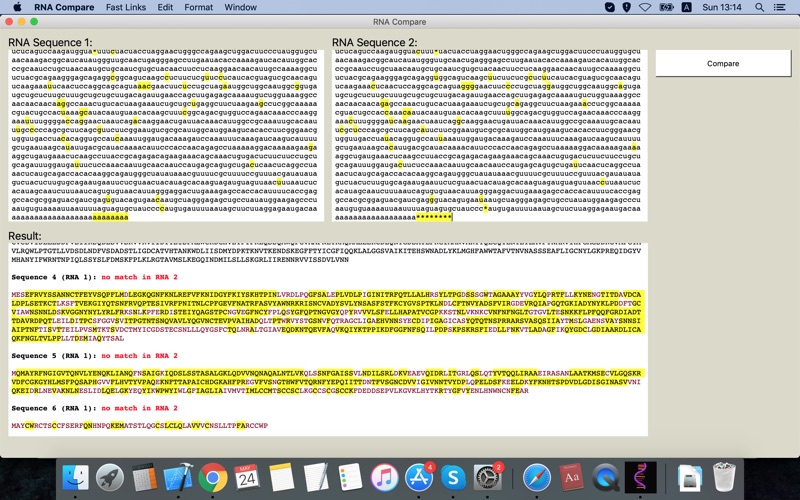Open iTunes music icon in Dock
The height and width of the screenshot is (500, 800).
coord(384,478)
